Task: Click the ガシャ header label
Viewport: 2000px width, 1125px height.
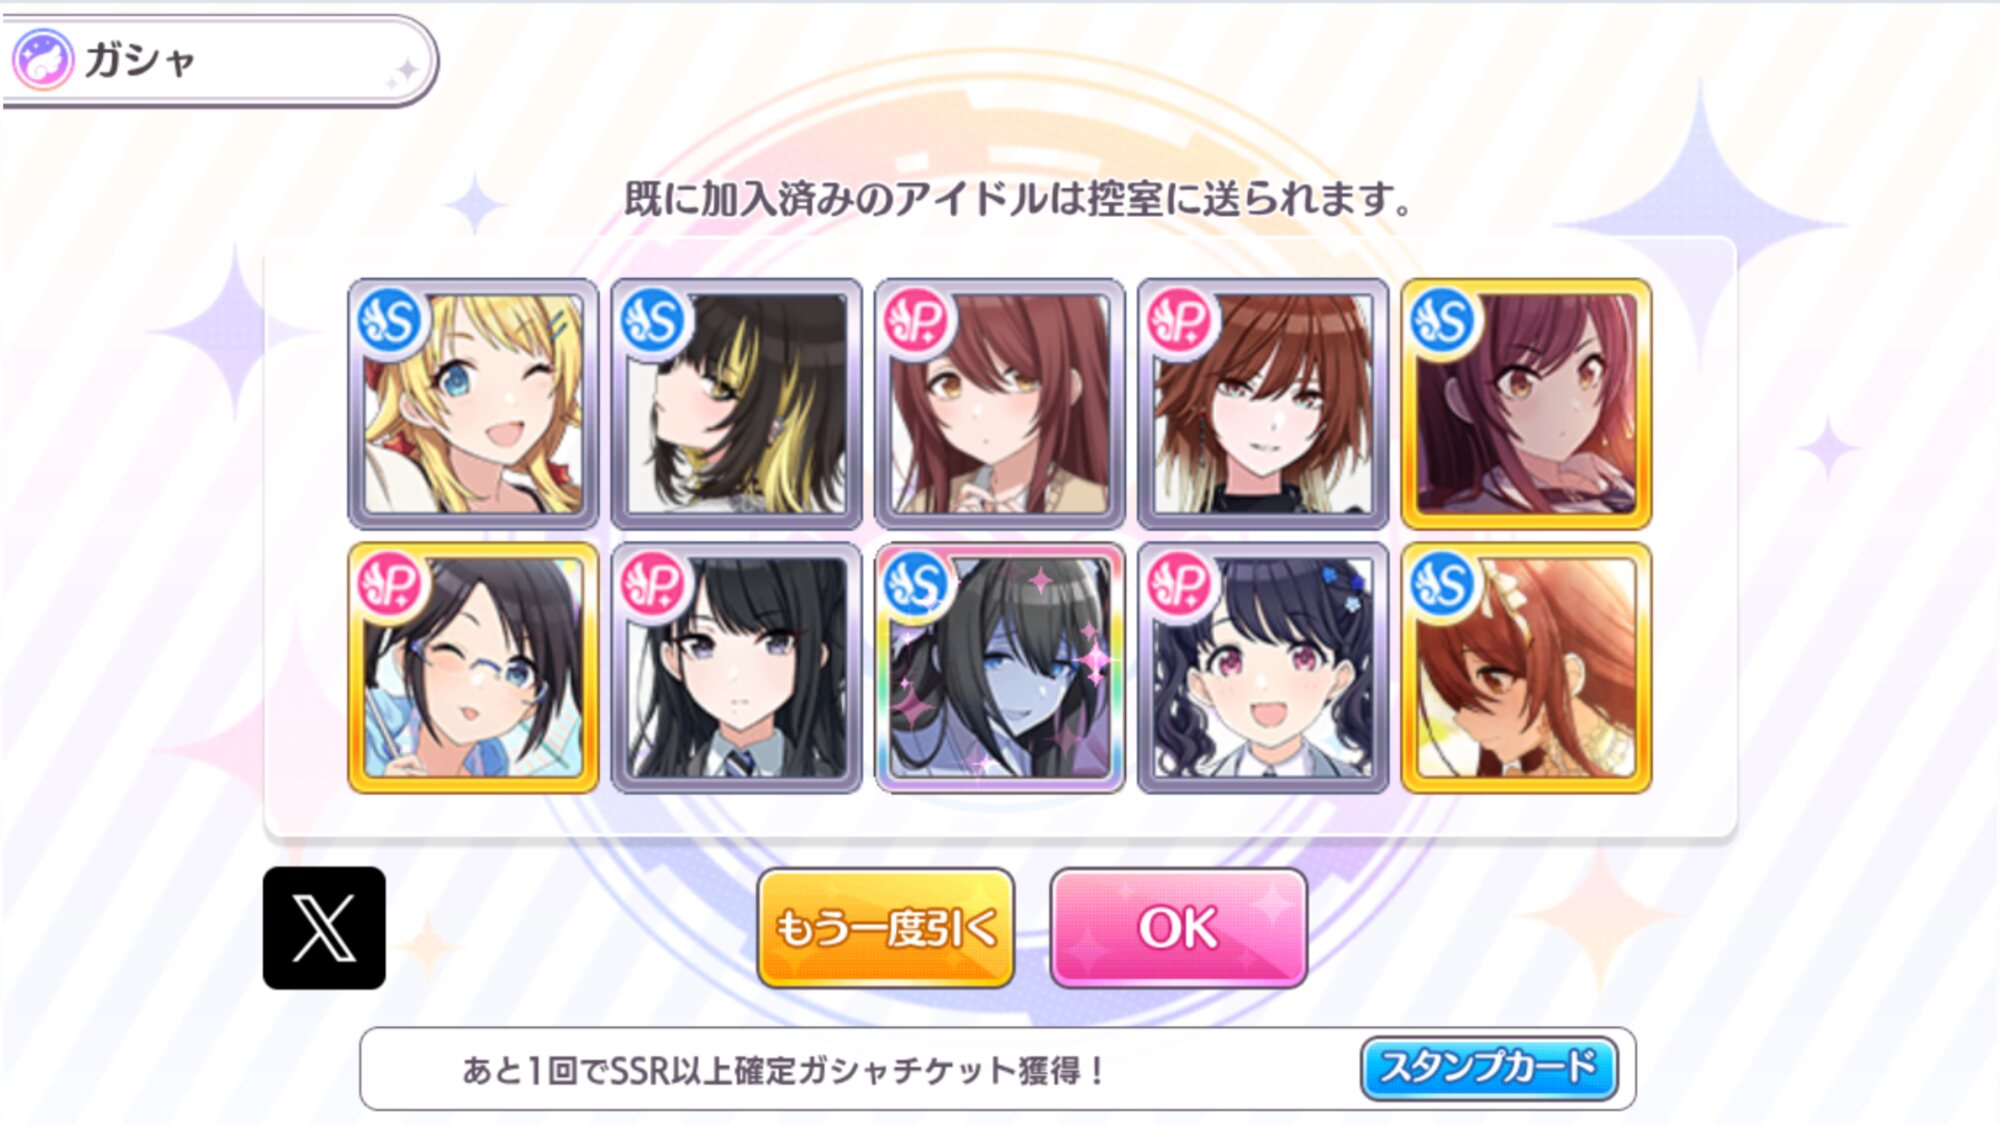Action: click(140, 60)
